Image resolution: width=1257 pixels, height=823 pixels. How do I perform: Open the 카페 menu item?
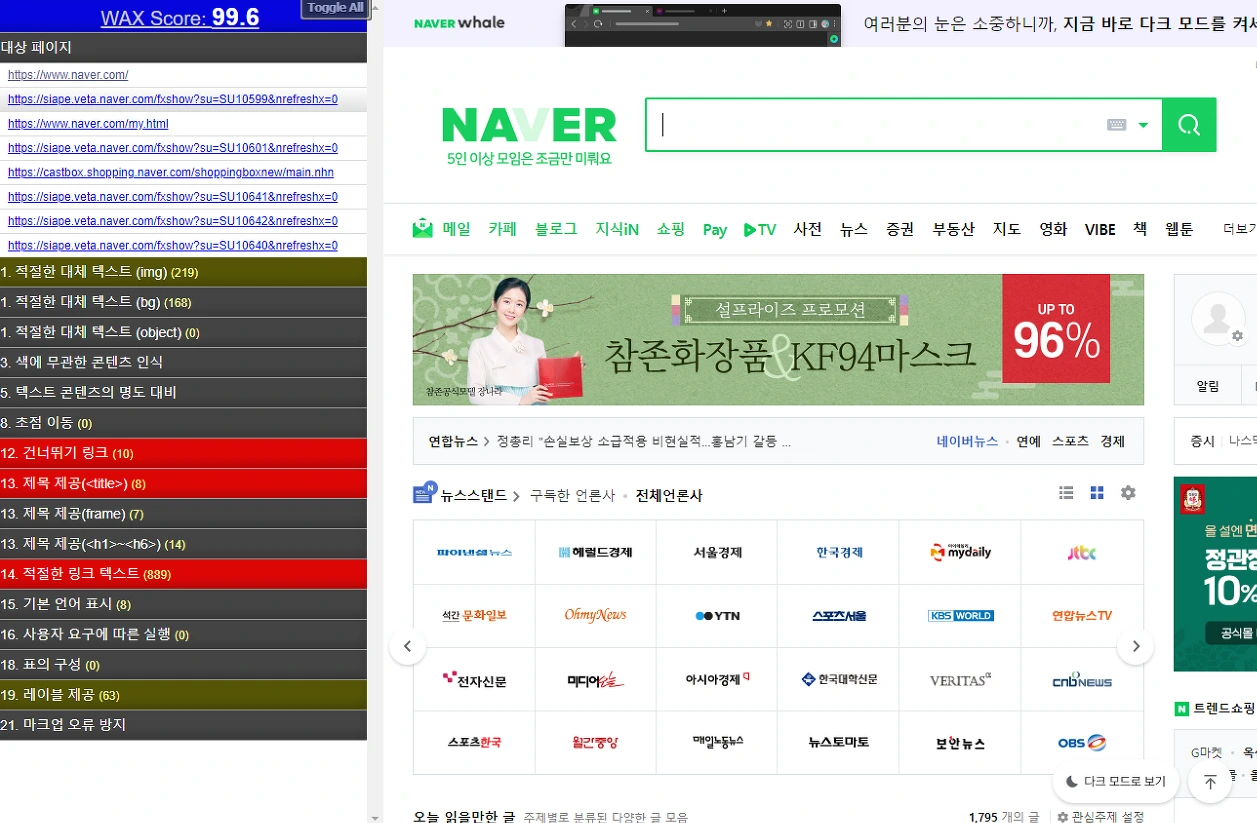click(x=502, y=229)
